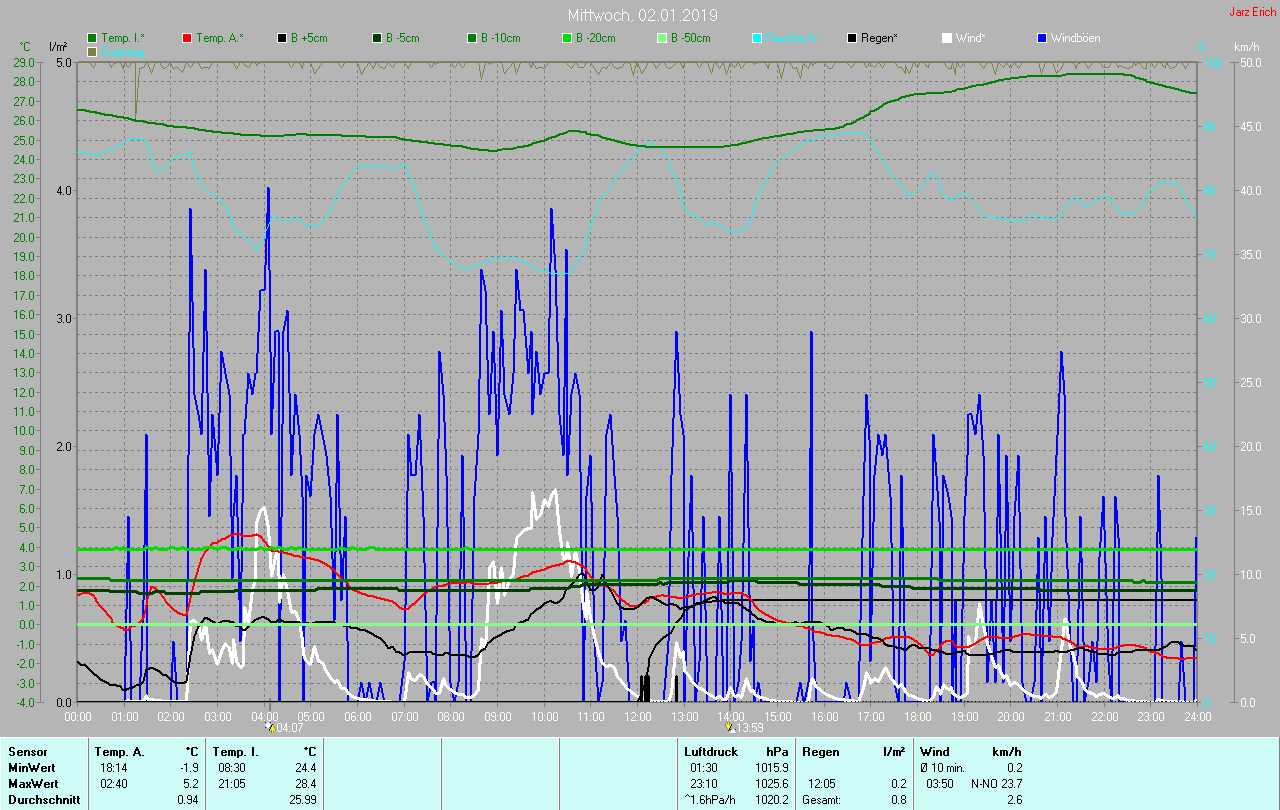Select the Temp. A. table header
This screenshot has height=810, width=1280.
(x=119, y=751)
